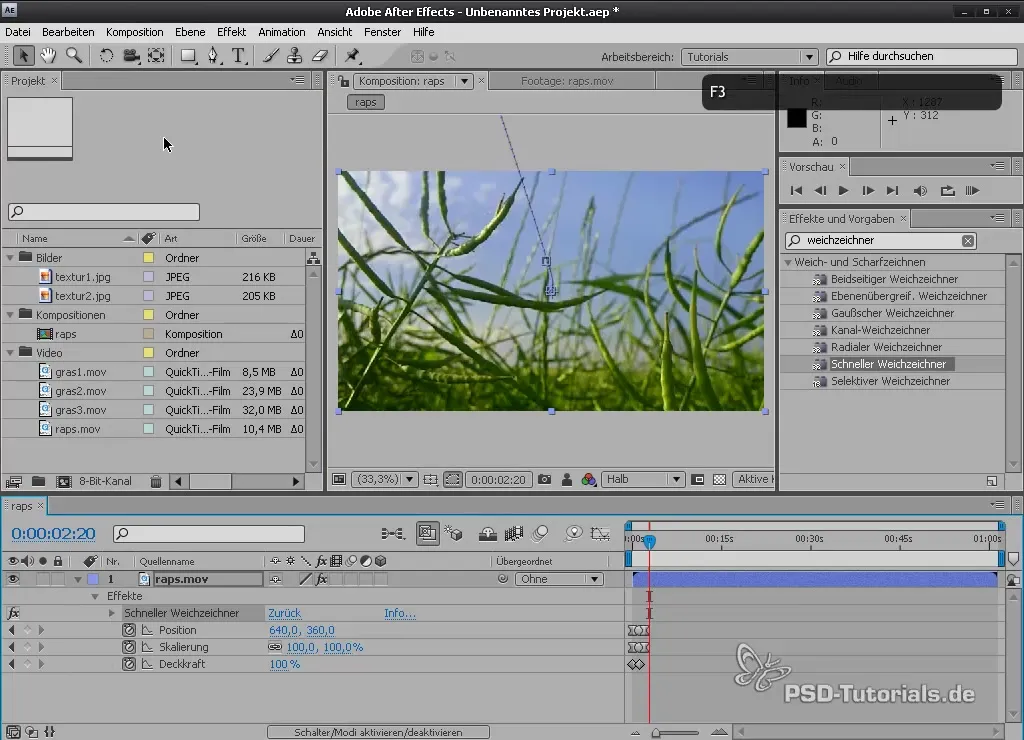1024x740 pixels.
Task: Hide the raps.mov layer with eye
Action: pyautogui.click(x=13, y=579)
